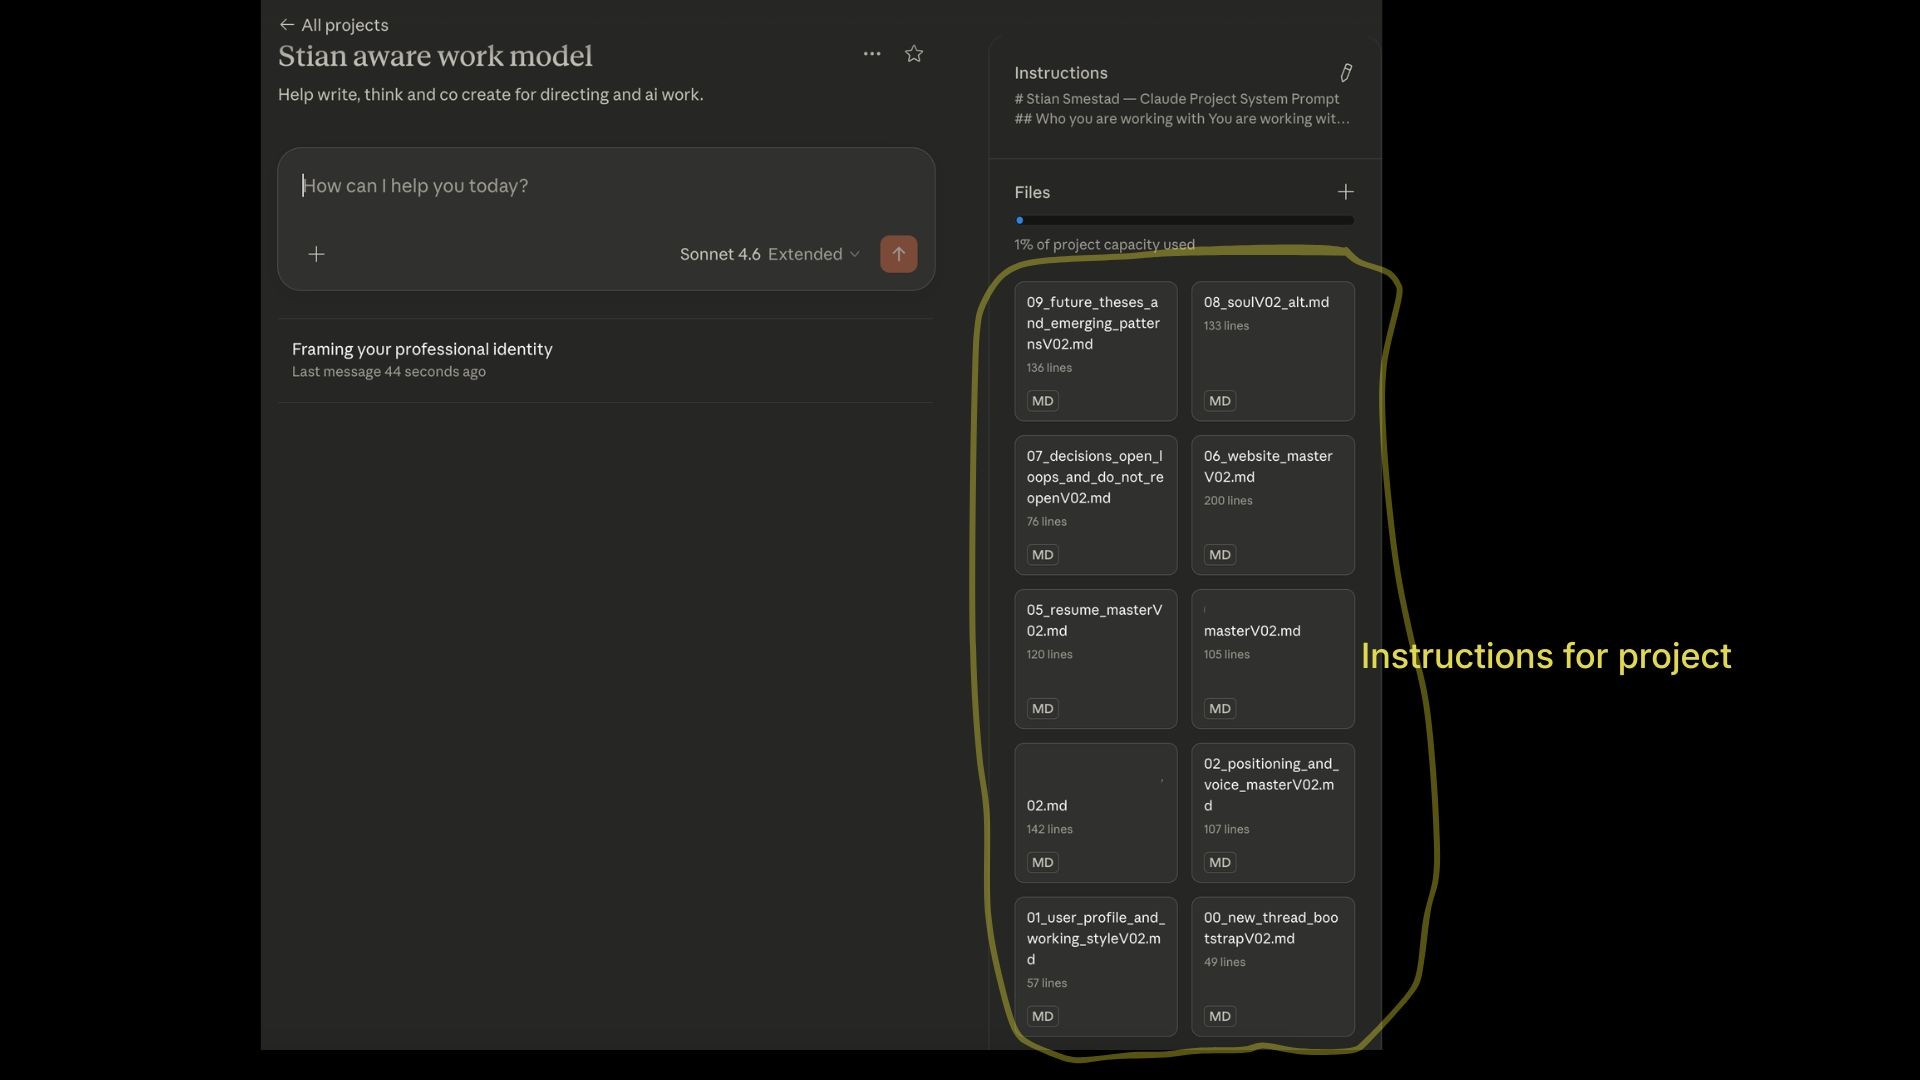Screen dimensions: 1920x1080
Task: Open the three-dot project options menu
Action: coord(872,54)
